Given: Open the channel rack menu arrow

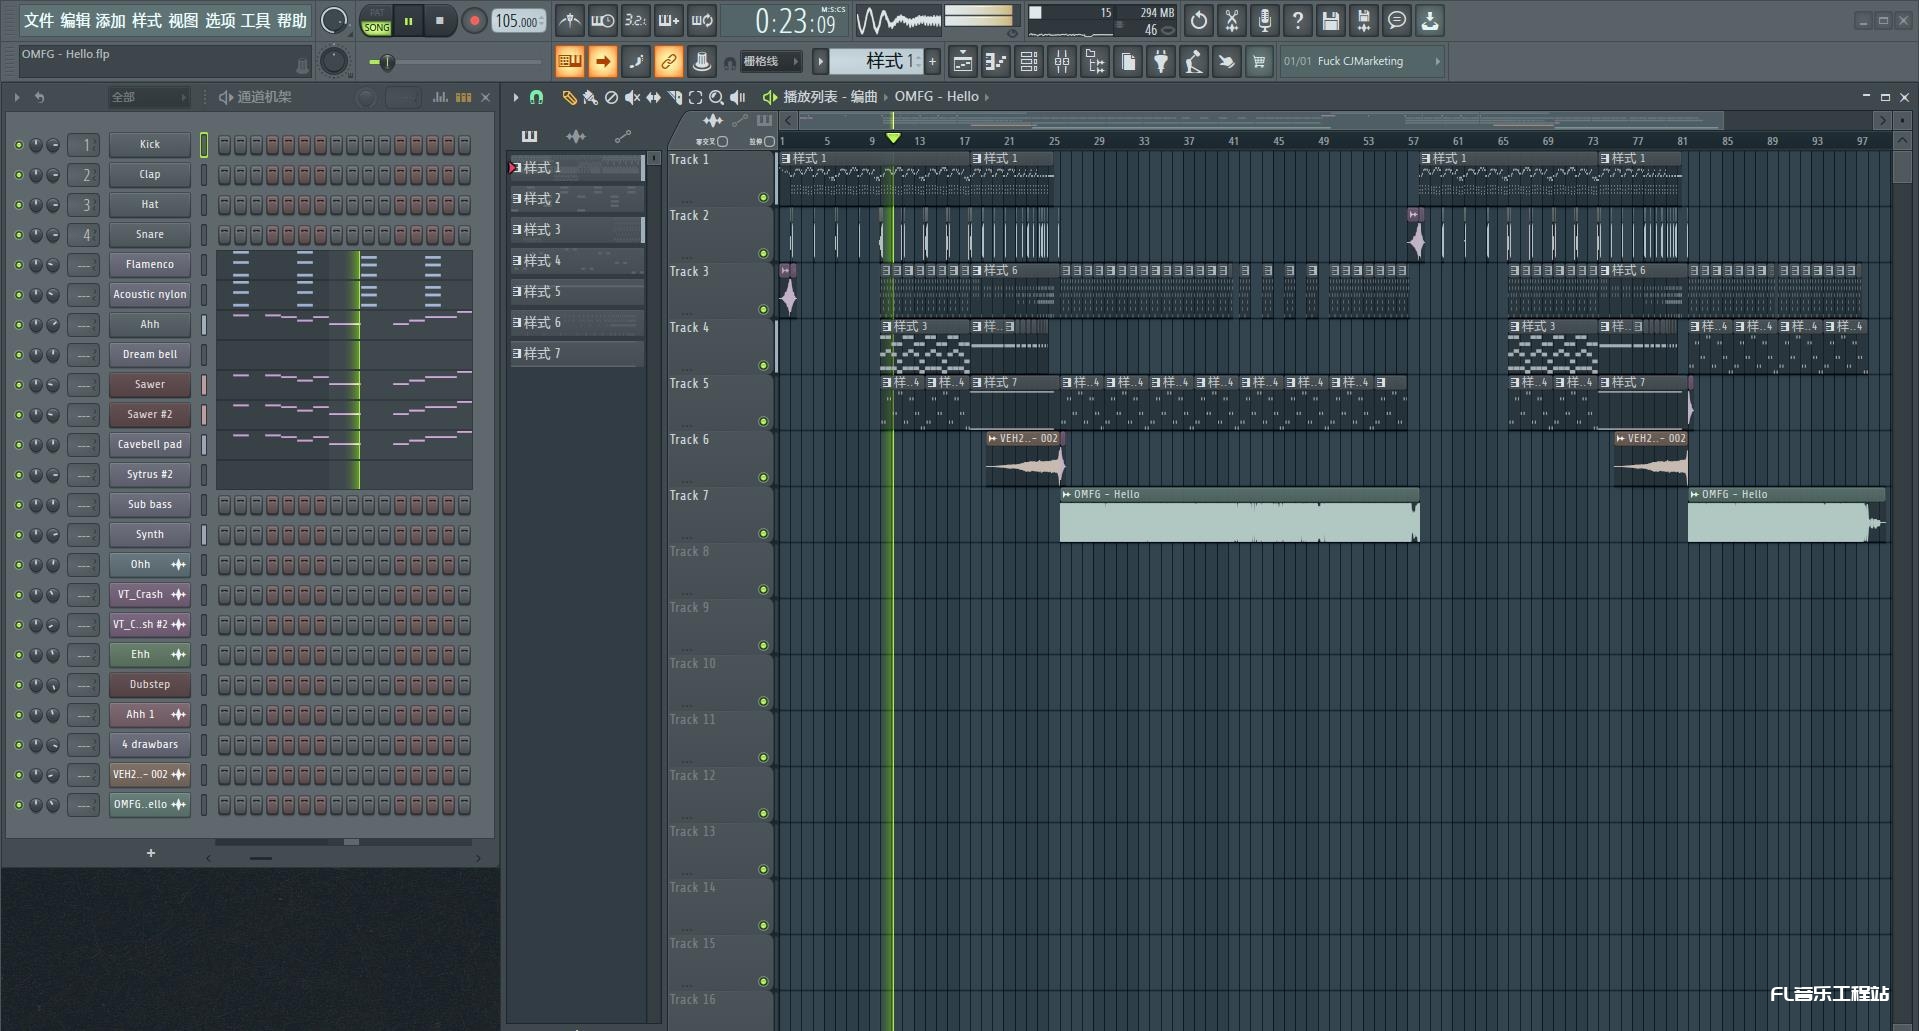Looking at the screenshot, I should click(x=17, y=97).
